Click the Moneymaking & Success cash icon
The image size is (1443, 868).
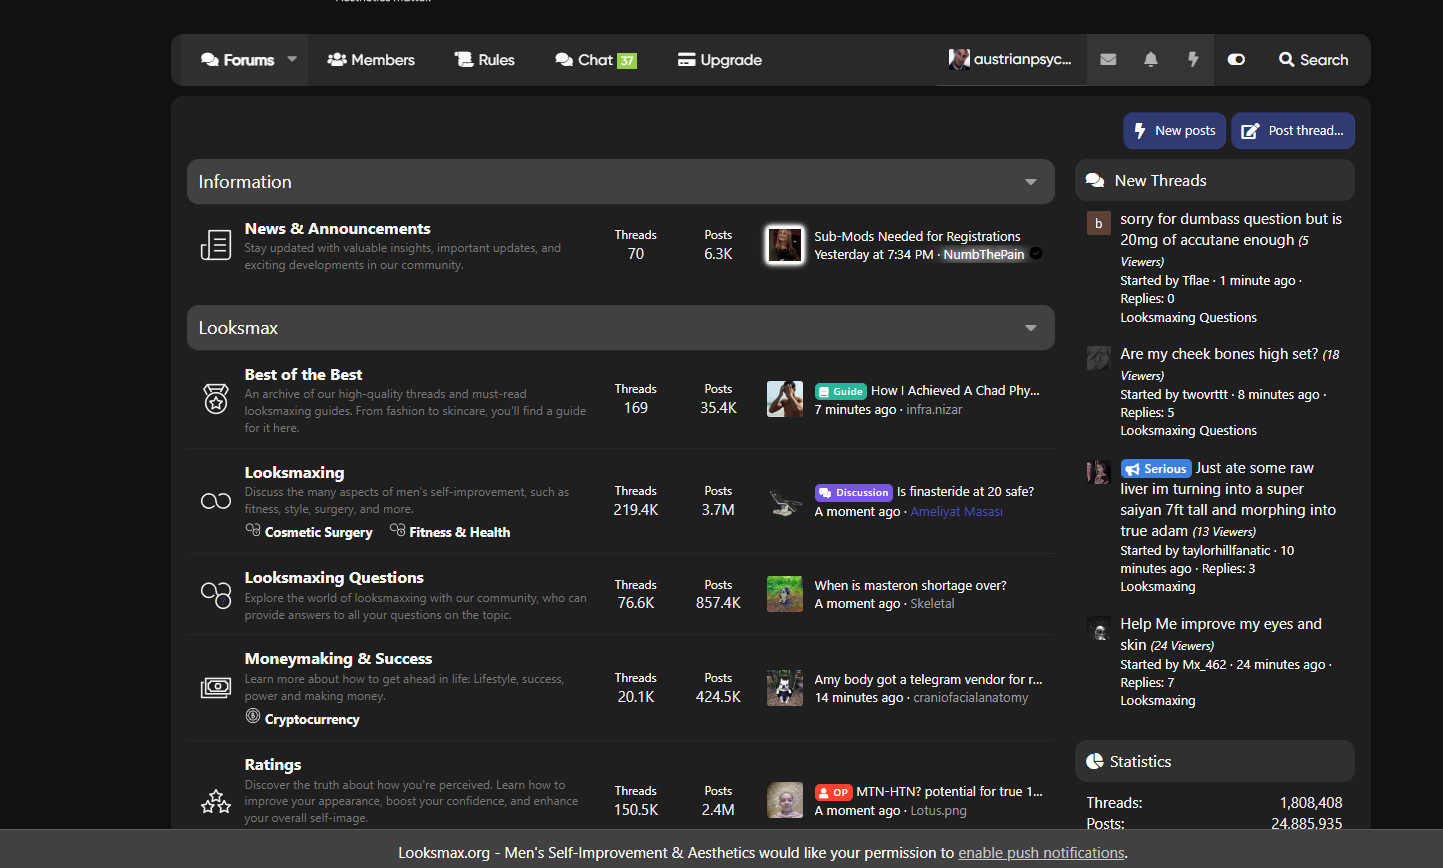pyautogui.click(x=216, y=688)
